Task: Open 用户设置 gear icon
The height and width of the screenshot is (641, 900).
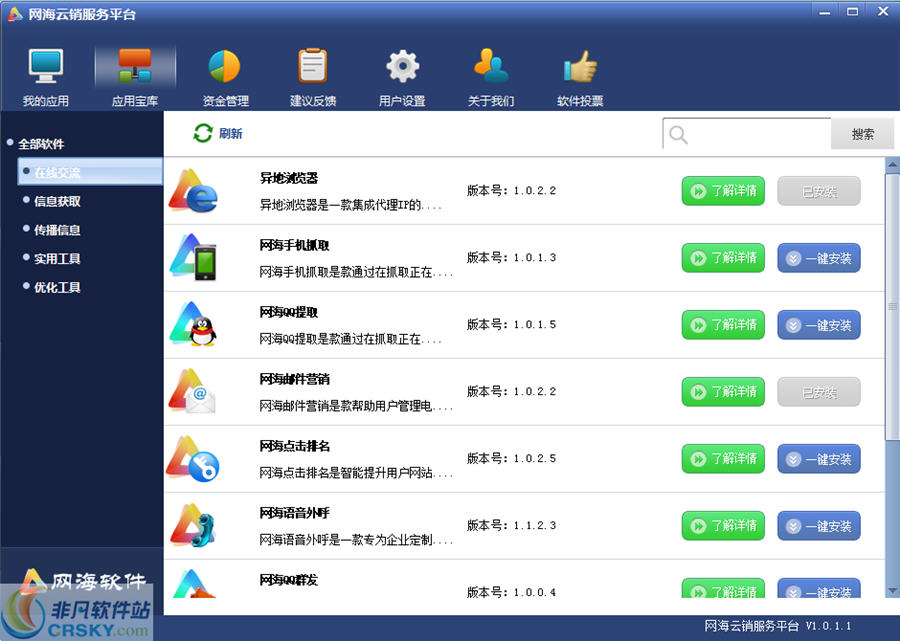Action: [x=402, y=66]
